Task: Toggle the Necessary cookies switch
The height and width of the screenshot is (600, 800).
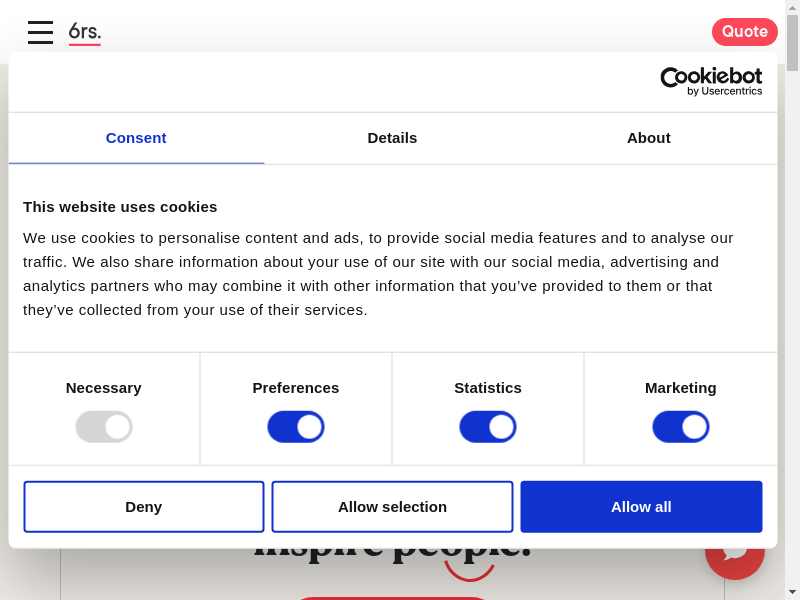Action: (104, 427)
